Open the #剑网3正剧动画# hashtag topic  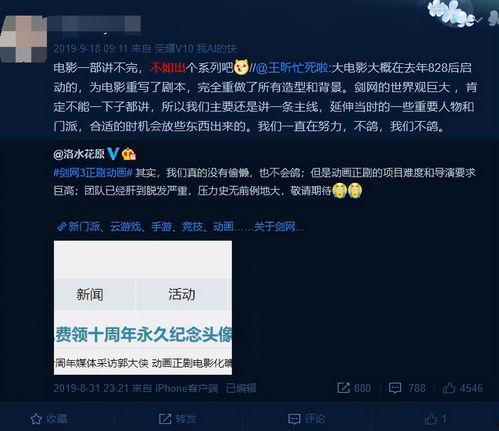pos(93,173)
